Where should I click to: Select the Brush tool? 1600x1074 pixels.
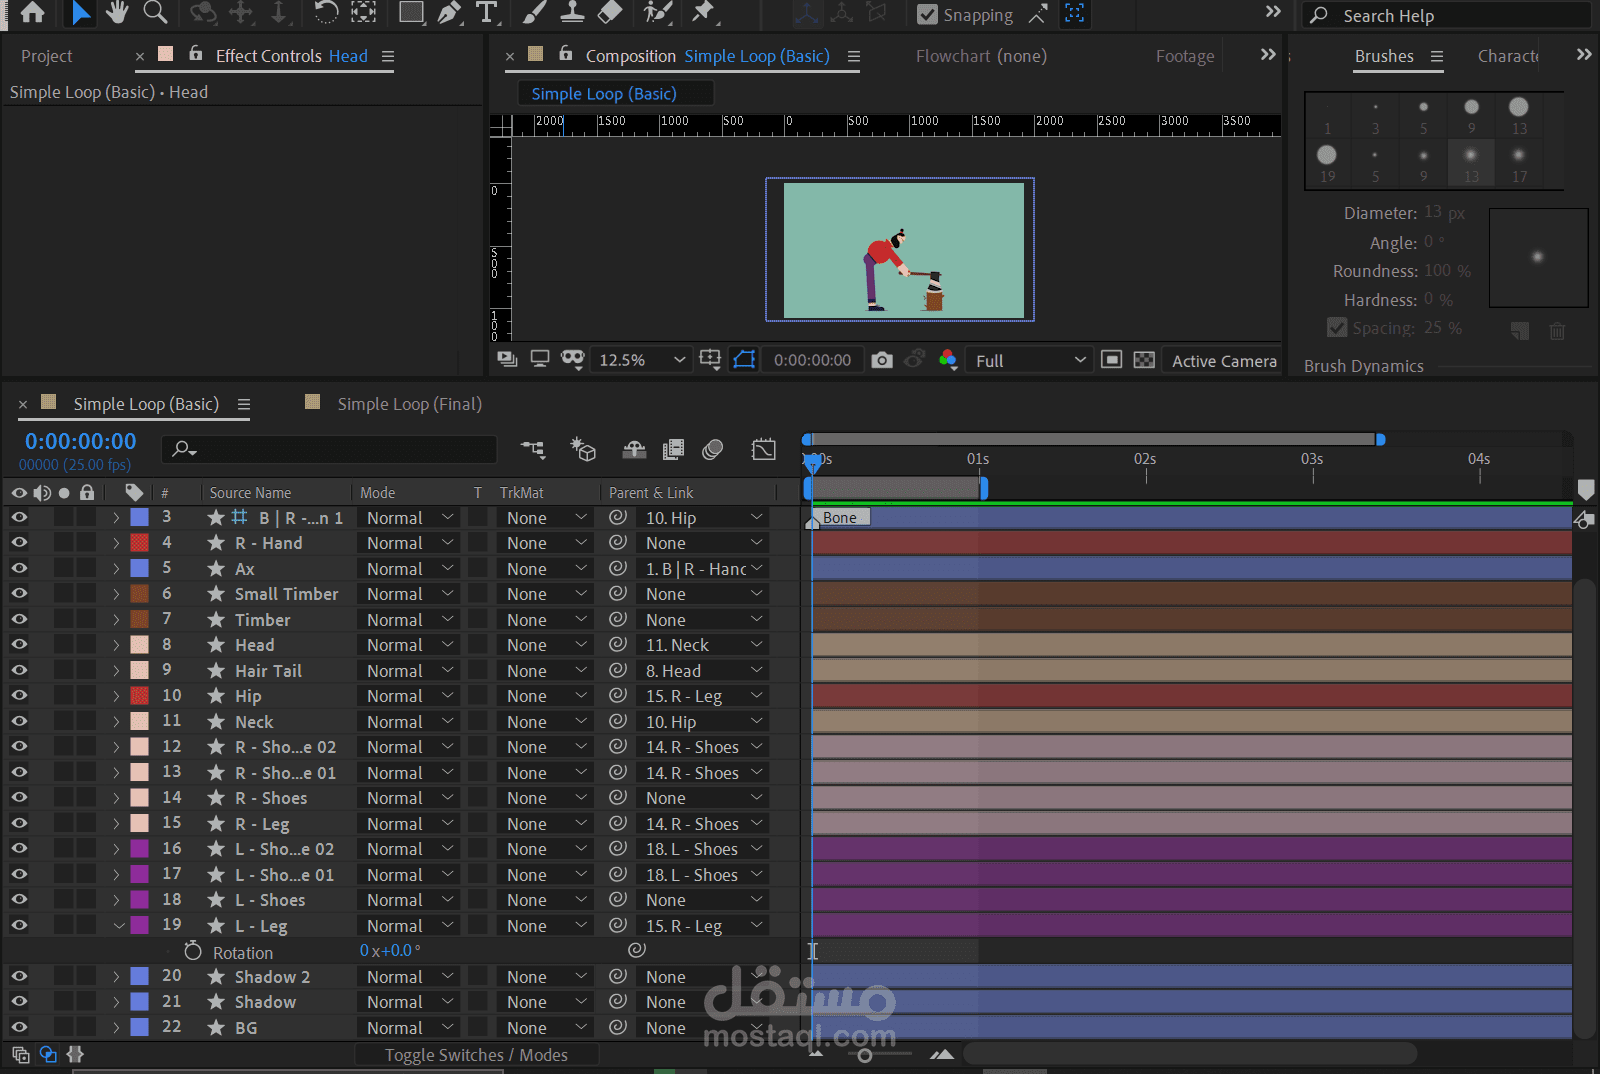tap(535, 12)
